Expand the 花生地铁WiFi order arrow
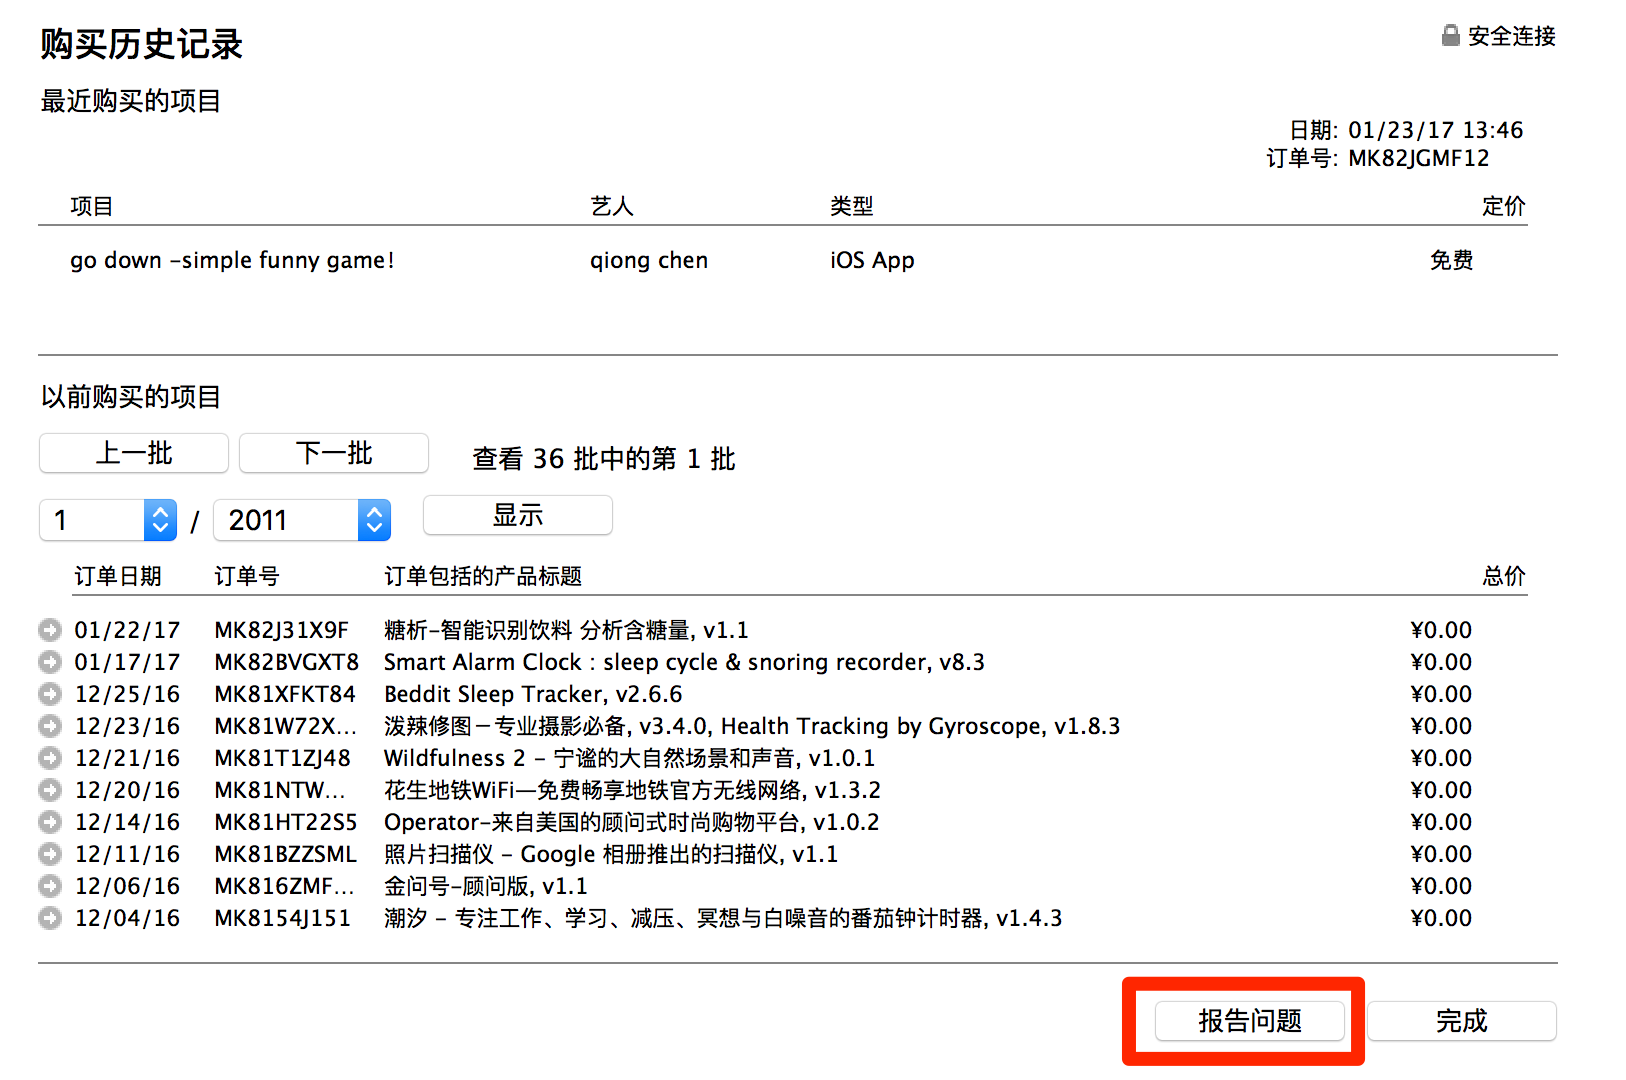 click(50, 790)
